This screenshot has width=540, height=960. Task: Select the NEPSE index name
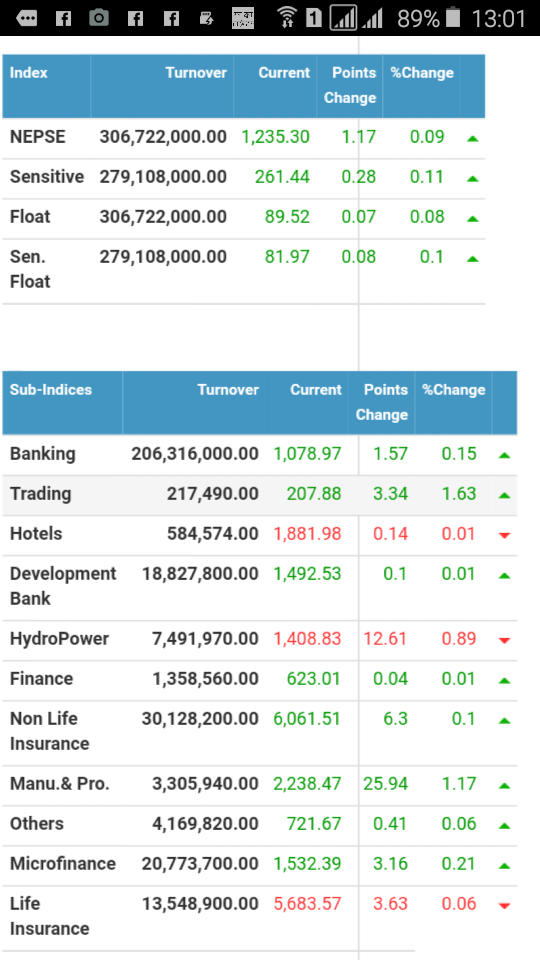[37, 137]
